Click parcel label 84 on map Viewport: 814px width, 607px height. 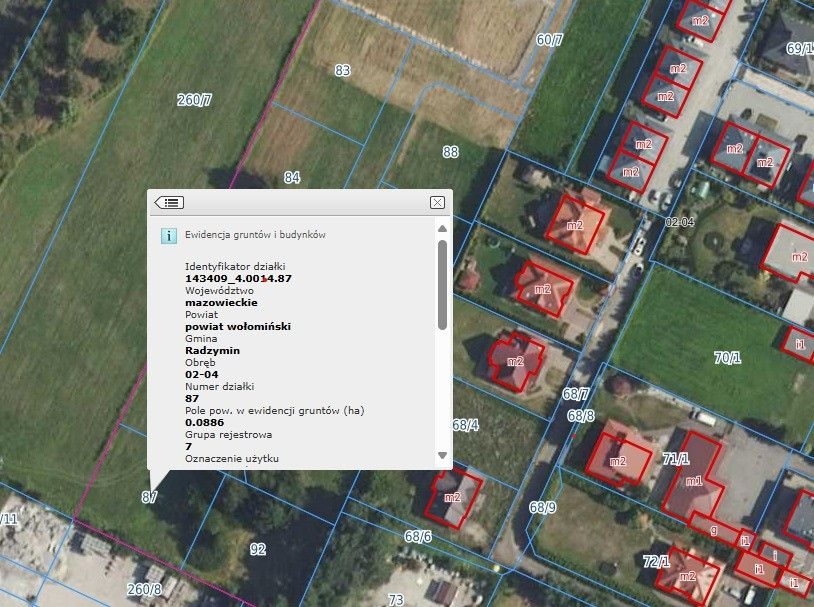[x=292, y=178]
